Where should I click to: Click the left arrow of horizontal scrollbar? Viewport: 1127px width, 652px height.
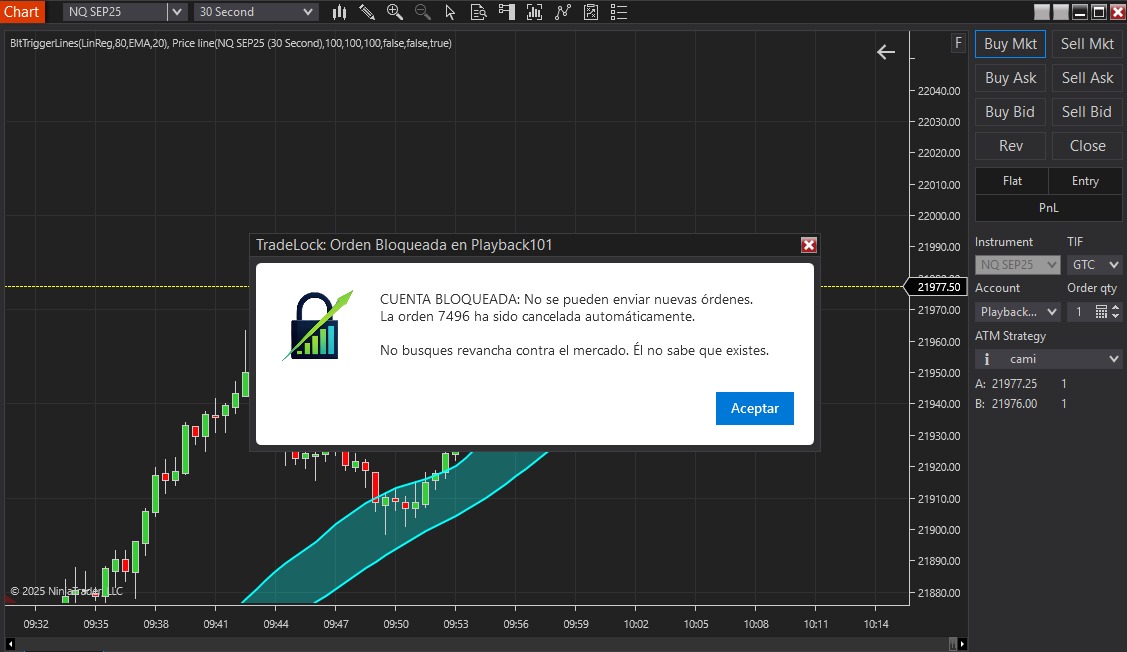click(x=10, y=644)
